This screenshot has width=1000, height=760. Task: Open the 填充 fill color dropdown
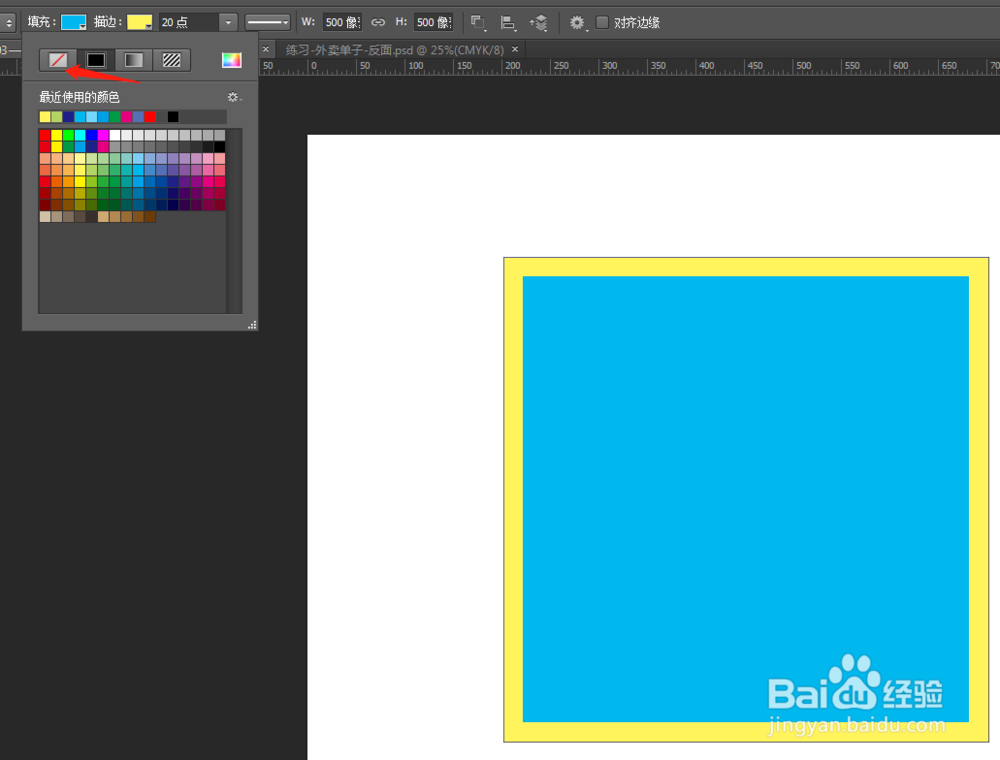(x=73, y=22)
